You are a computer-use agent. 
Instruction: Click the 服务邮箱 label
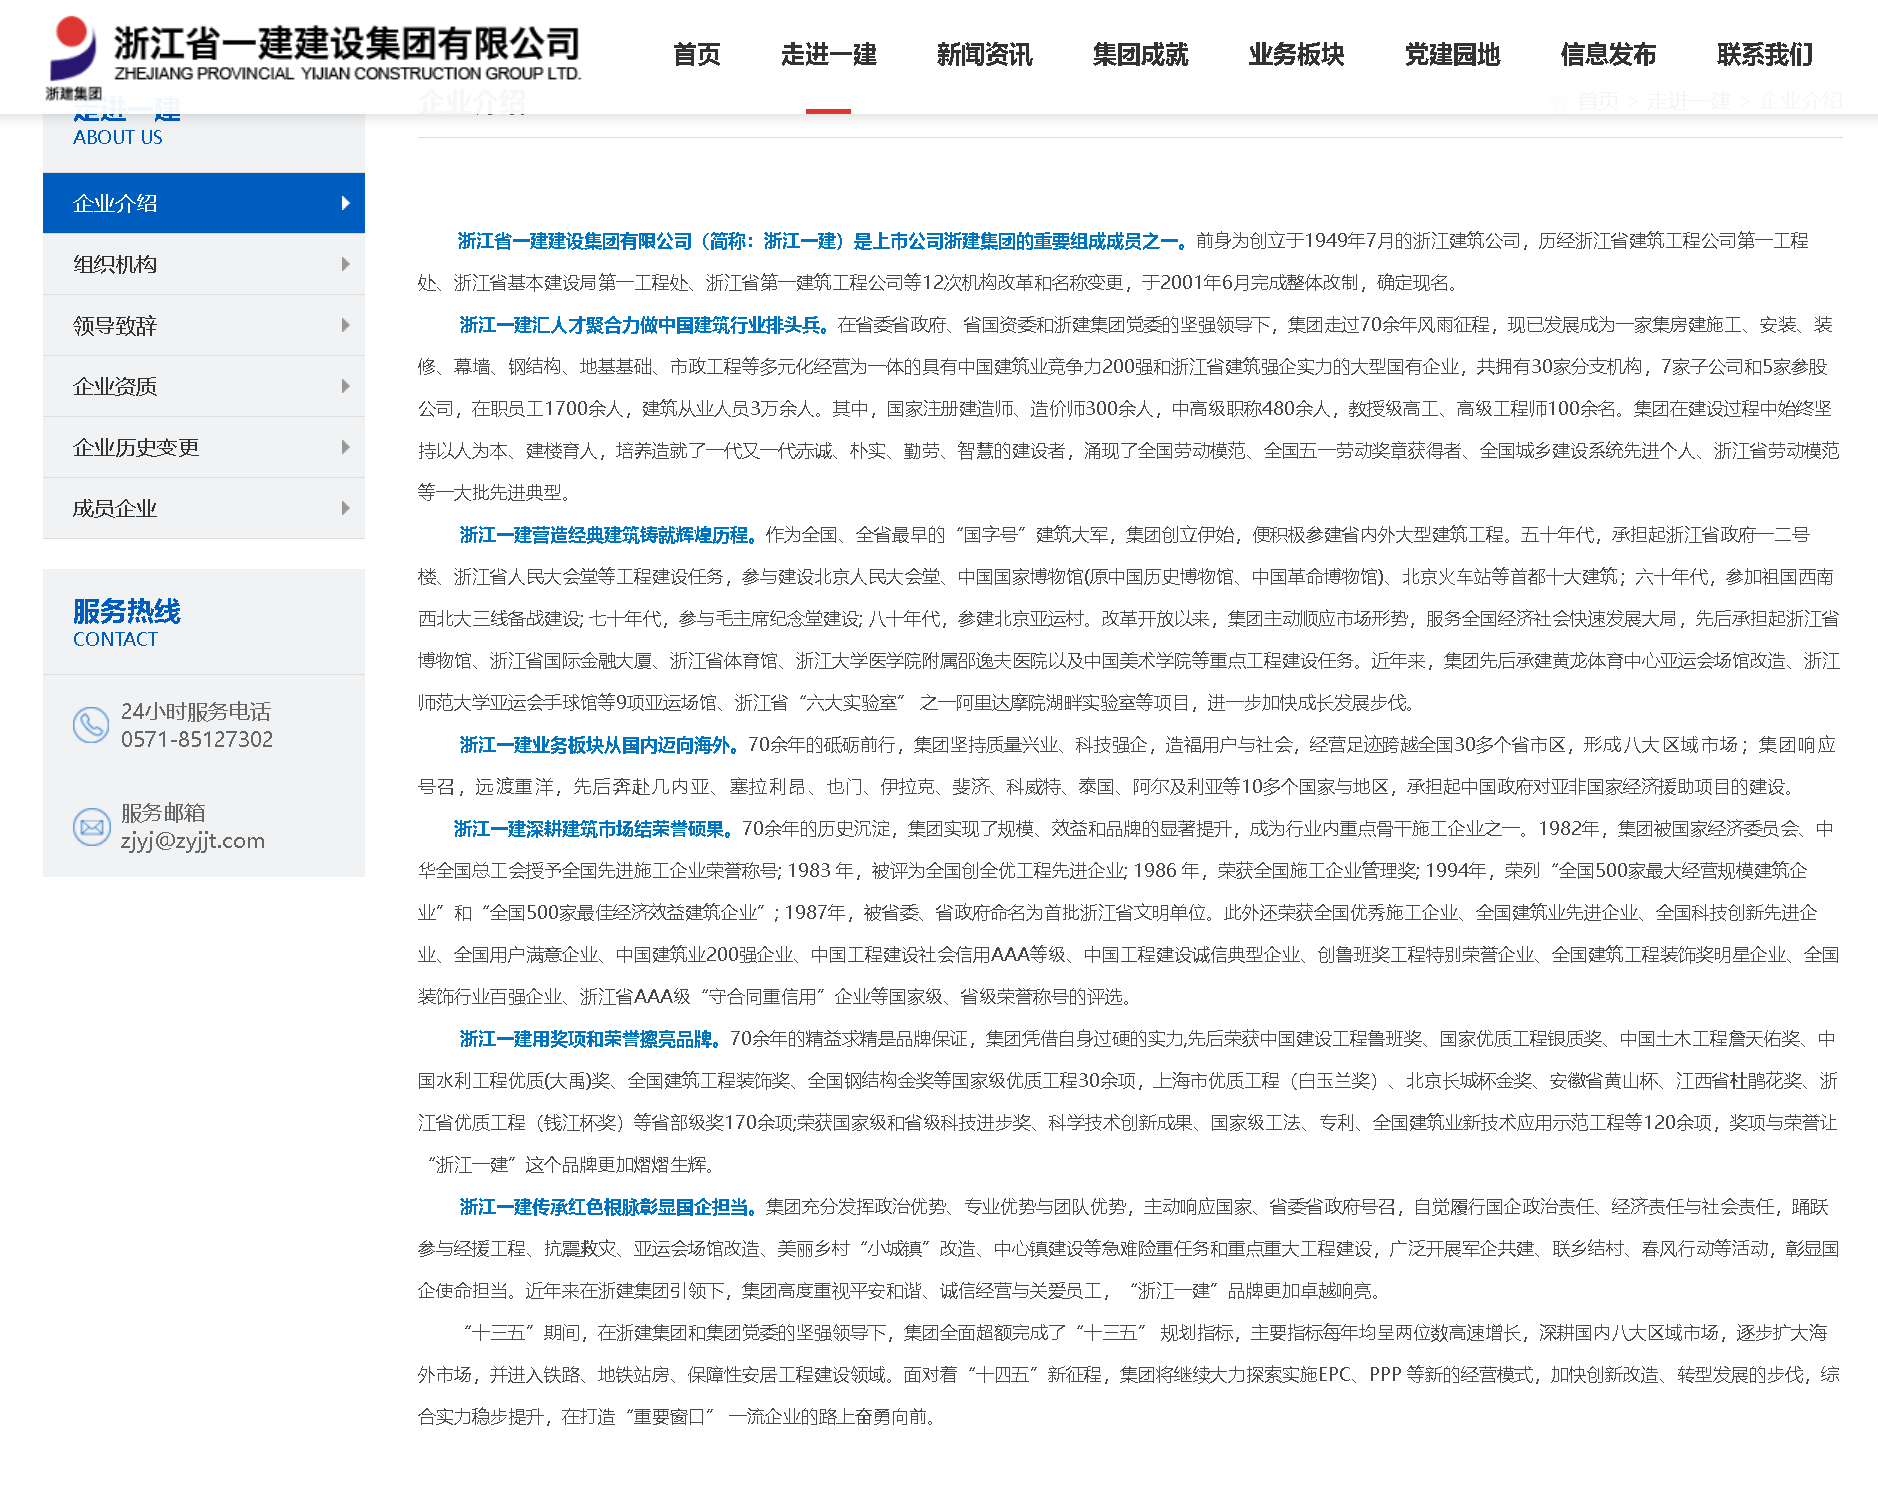(163, 812)
